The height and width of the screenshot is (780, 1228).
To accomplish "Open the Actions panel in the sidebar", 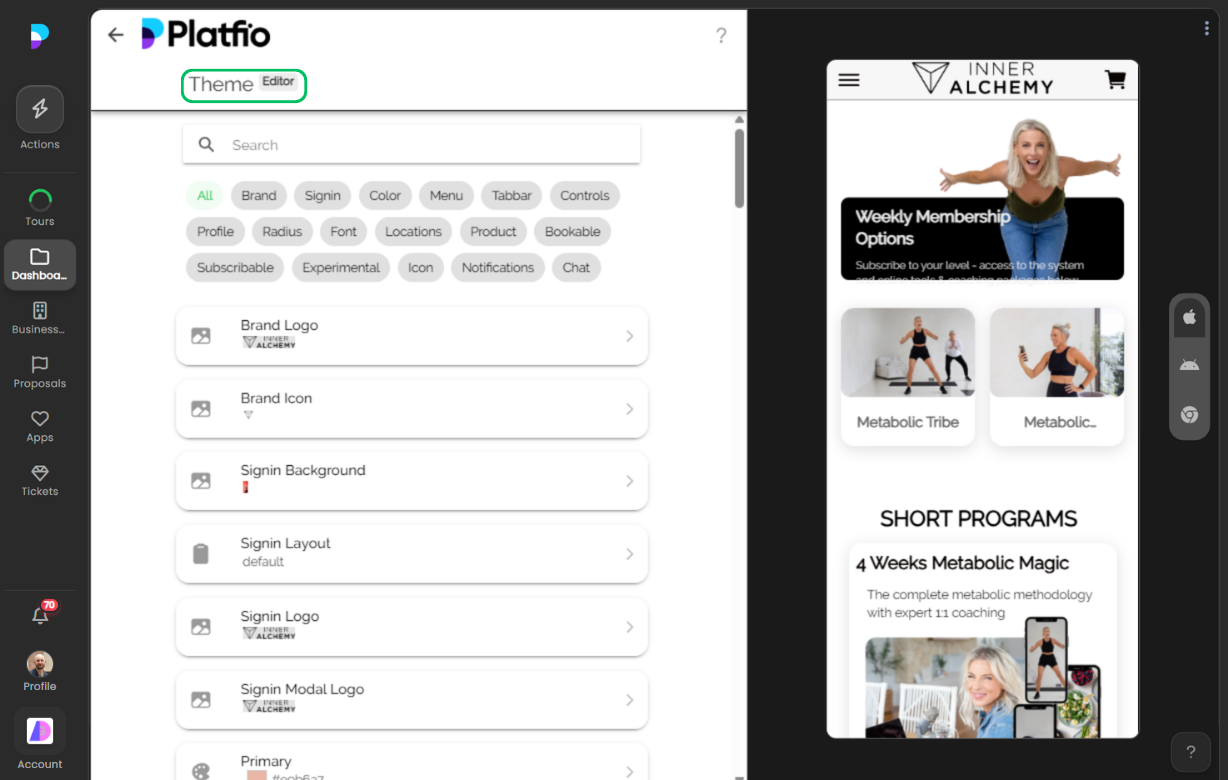I will [39, 108].
